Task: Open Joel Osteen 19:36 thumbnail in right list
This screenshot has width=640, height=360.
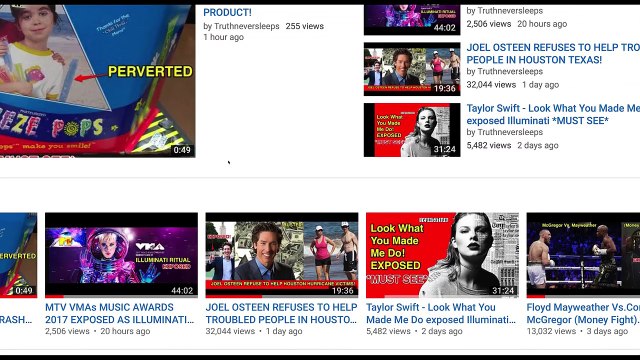Action: click(412, 69)
